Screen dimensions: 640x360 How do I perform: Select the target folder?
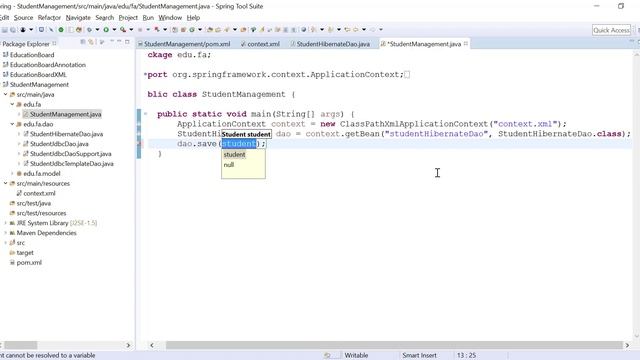25,253
